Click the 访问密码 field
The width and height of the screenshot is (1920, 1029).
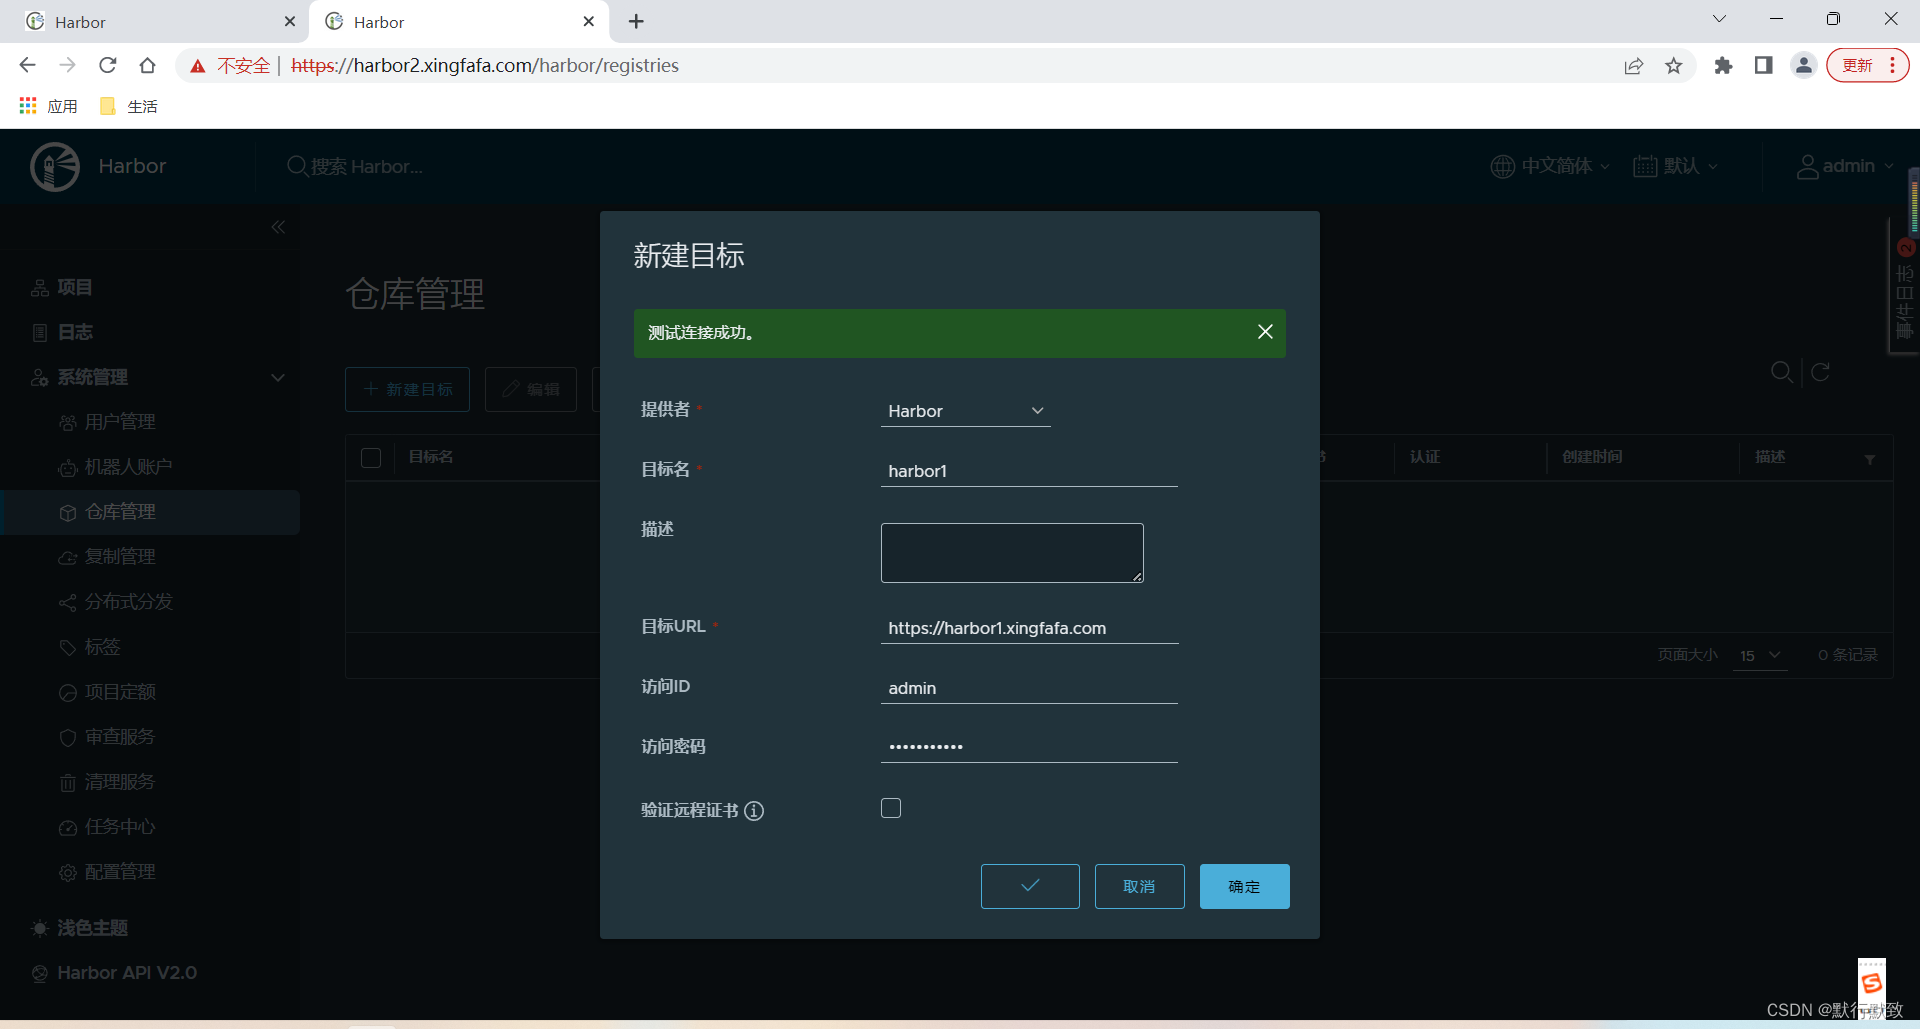pos(1029,747)
